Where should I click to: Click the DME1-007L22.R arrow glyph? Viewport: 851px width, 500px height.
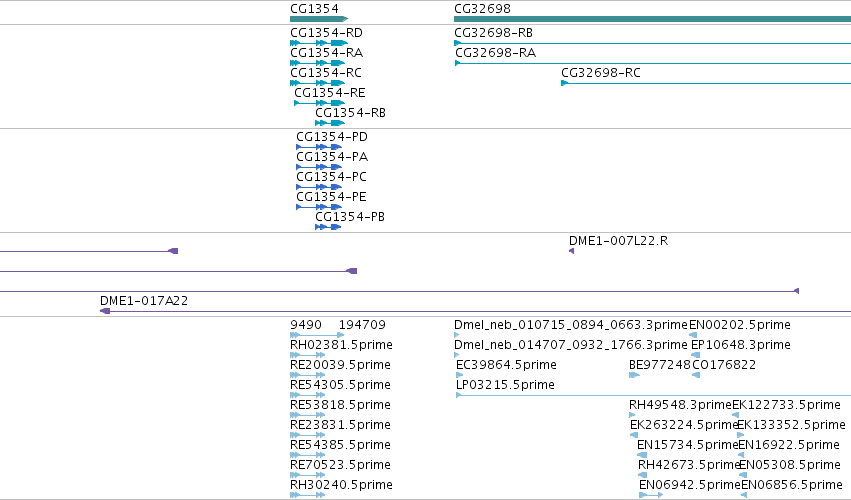click(571, 251)
